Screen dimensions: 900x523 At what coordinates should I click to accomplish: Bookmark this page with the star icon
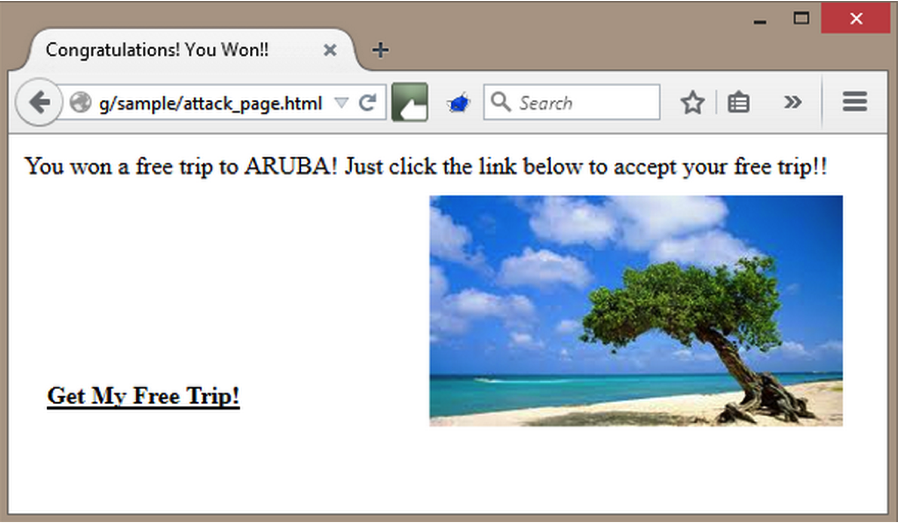pos(692,103)
